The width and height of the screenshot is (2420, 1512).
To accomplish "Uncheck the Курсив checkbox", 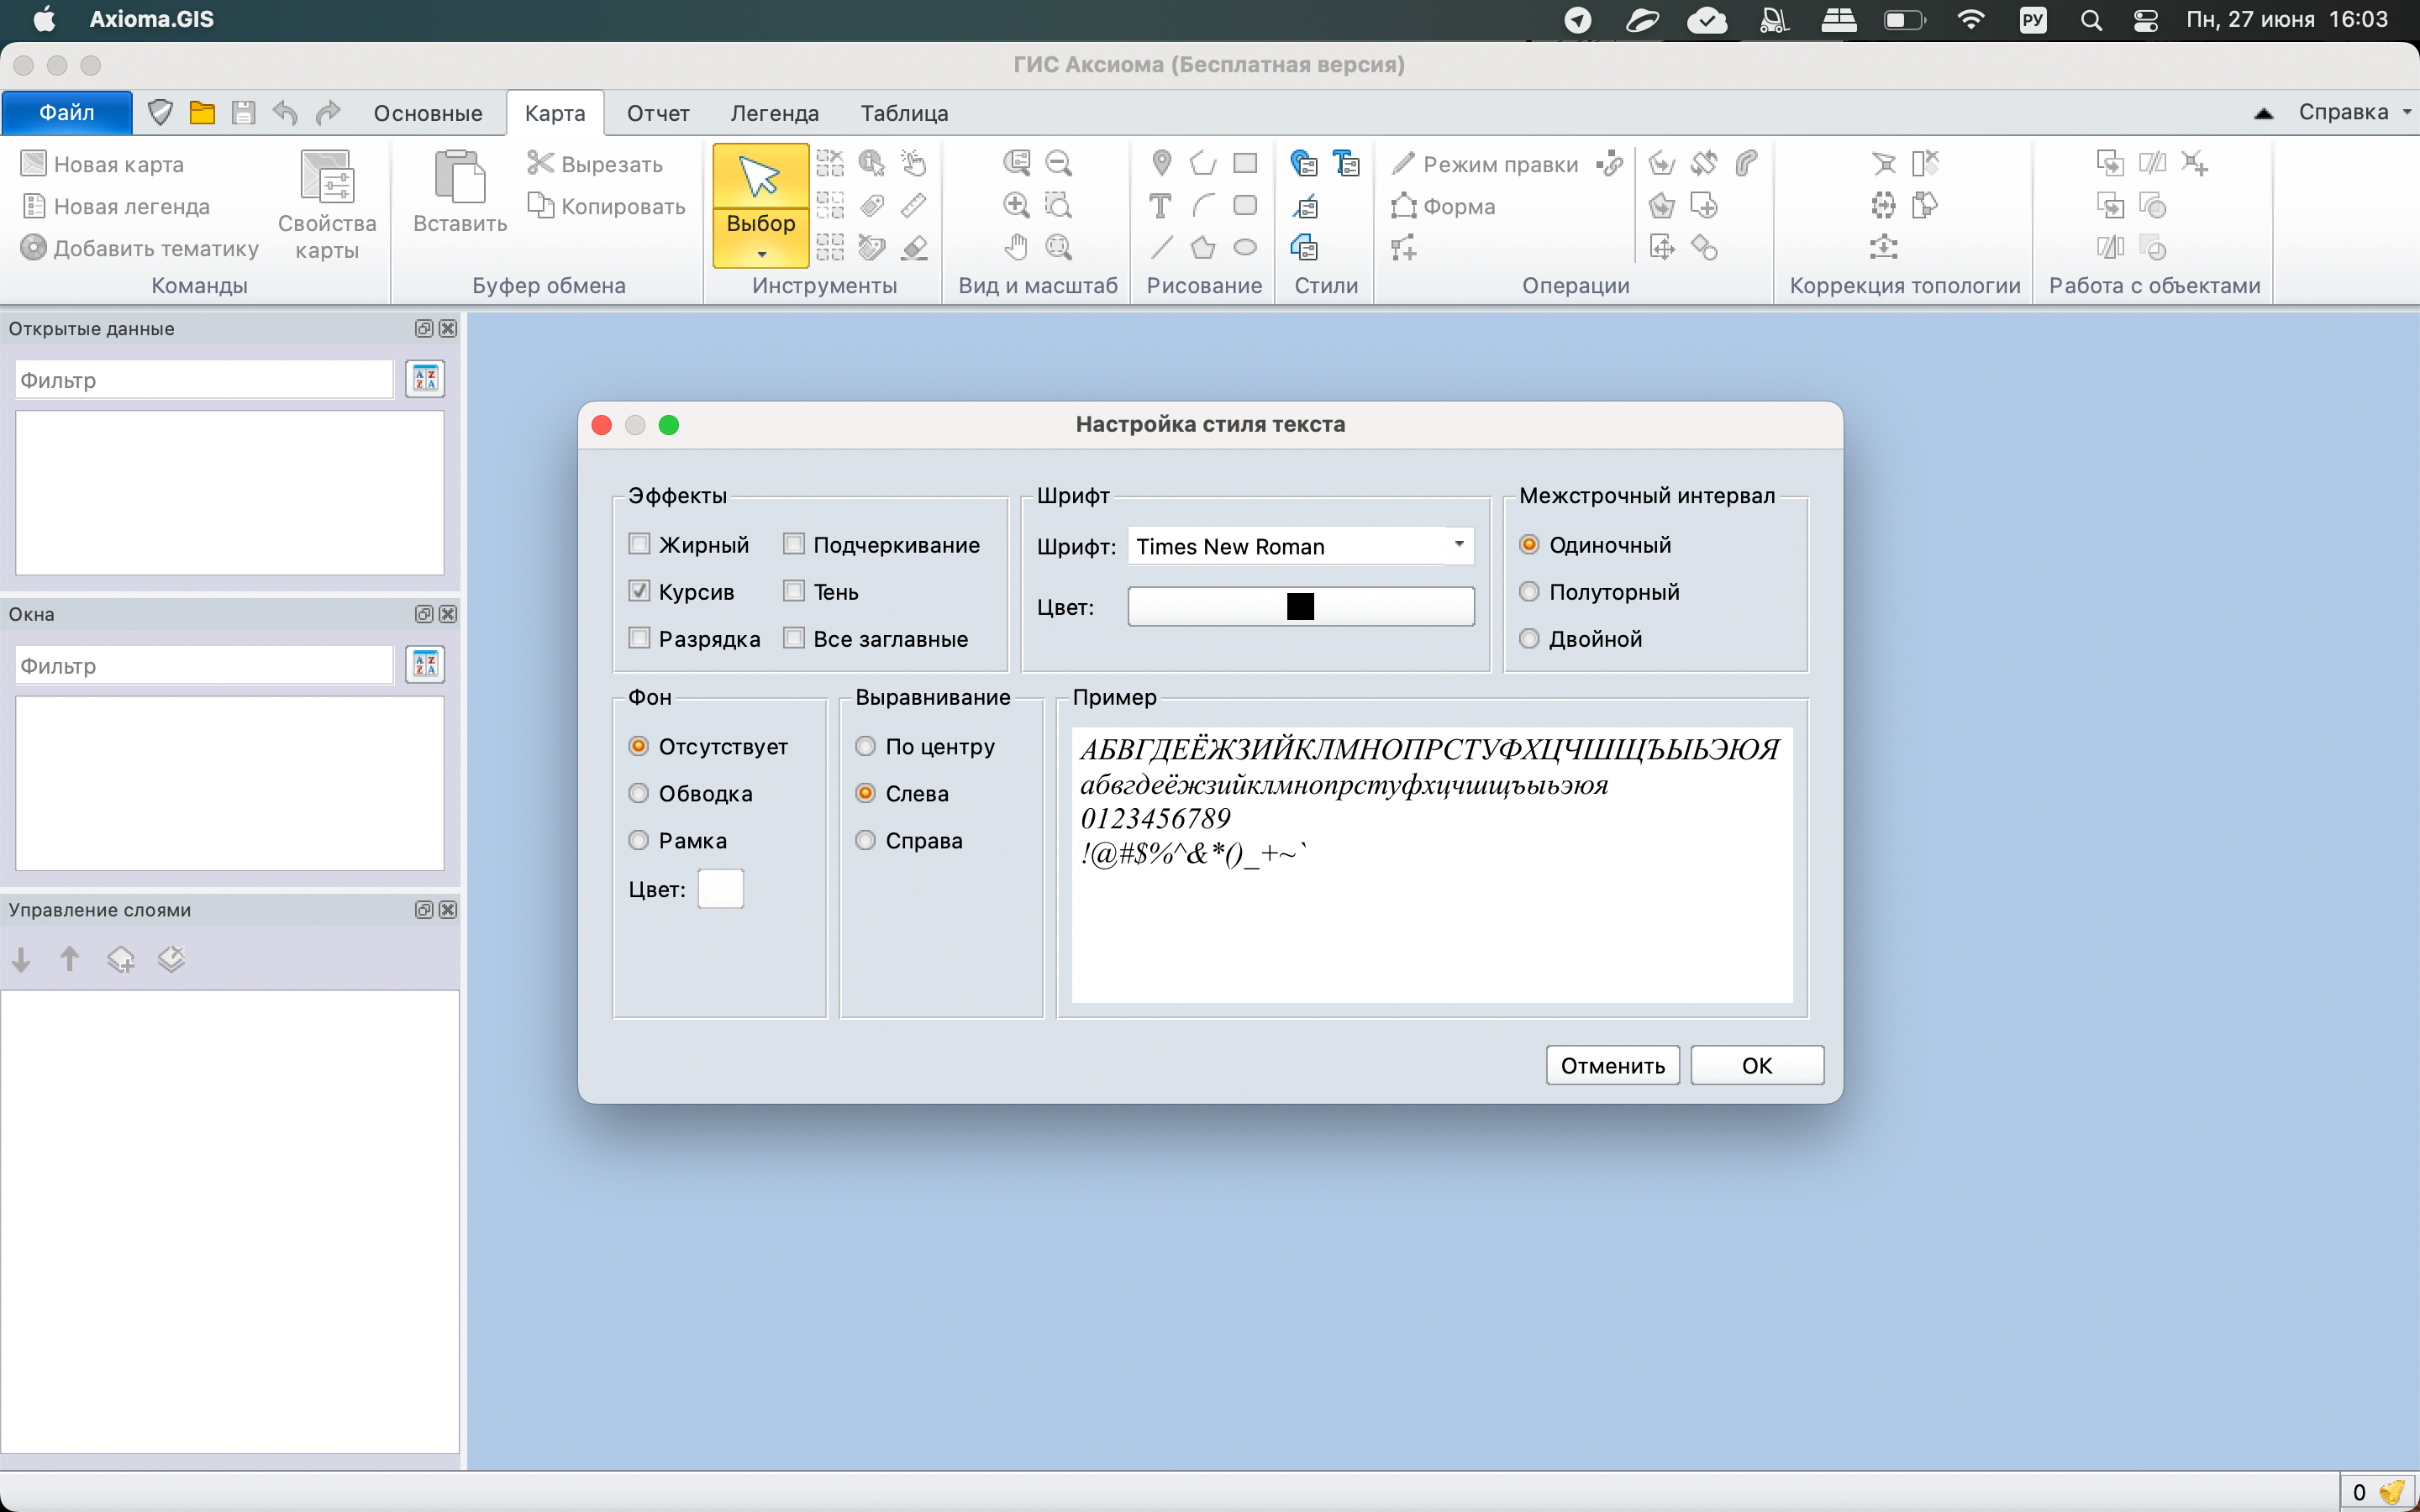I will point(640,591).
